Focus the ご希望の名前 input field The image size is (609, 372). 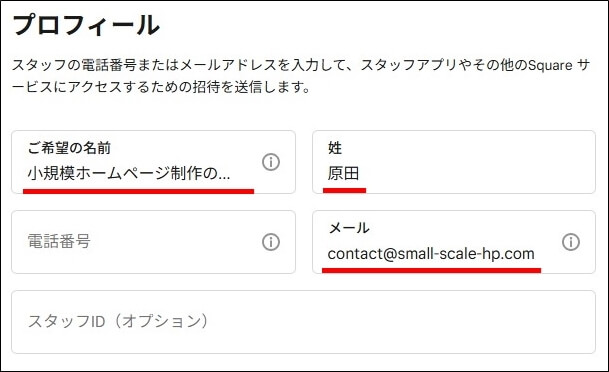(x=153, y=162)
